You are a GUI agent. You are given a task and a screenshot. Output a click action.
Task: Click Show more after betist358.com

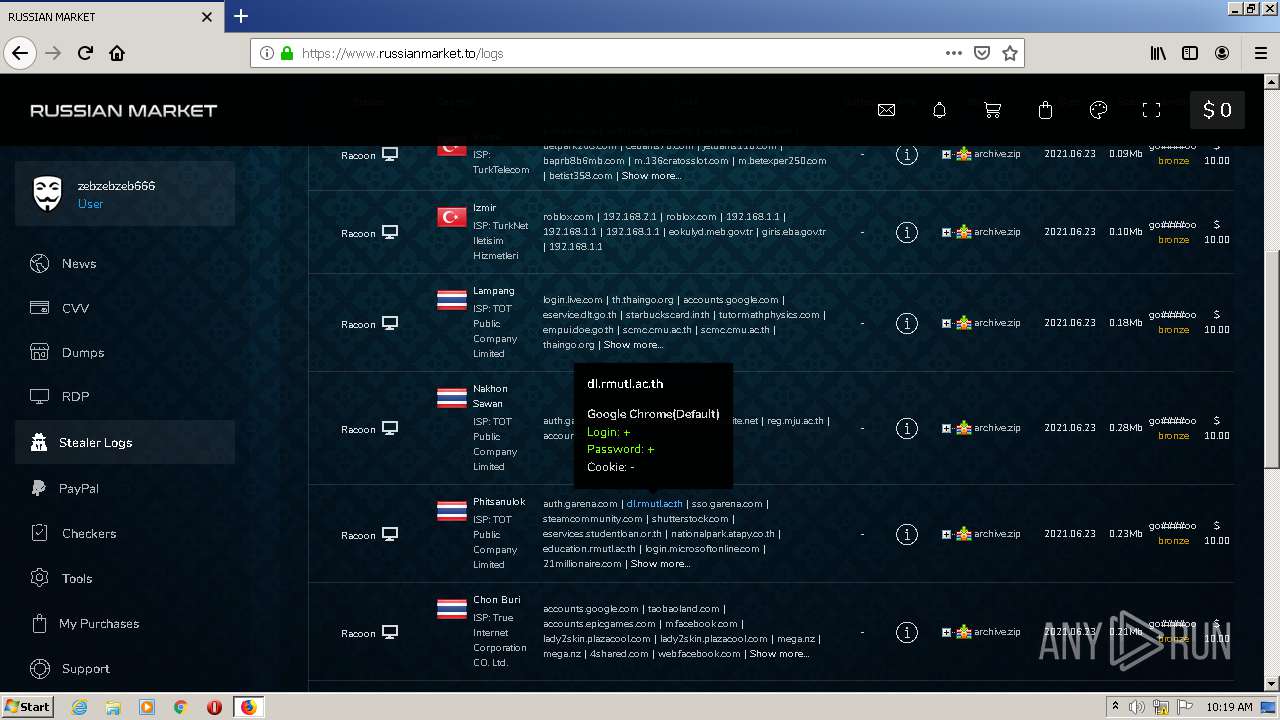click(651, 176)
